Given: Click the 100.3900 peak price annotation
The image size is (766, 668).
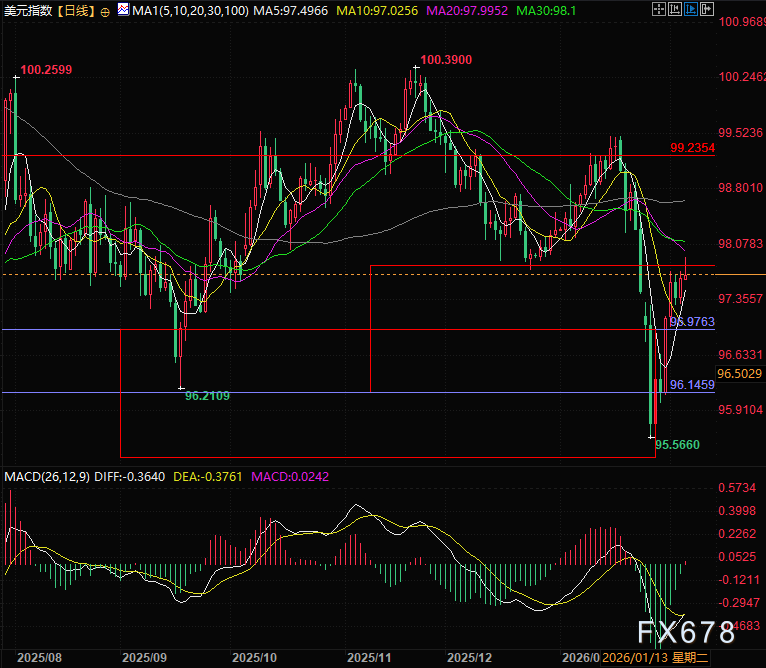Looking at the screenshot, I should click(446, 60).
